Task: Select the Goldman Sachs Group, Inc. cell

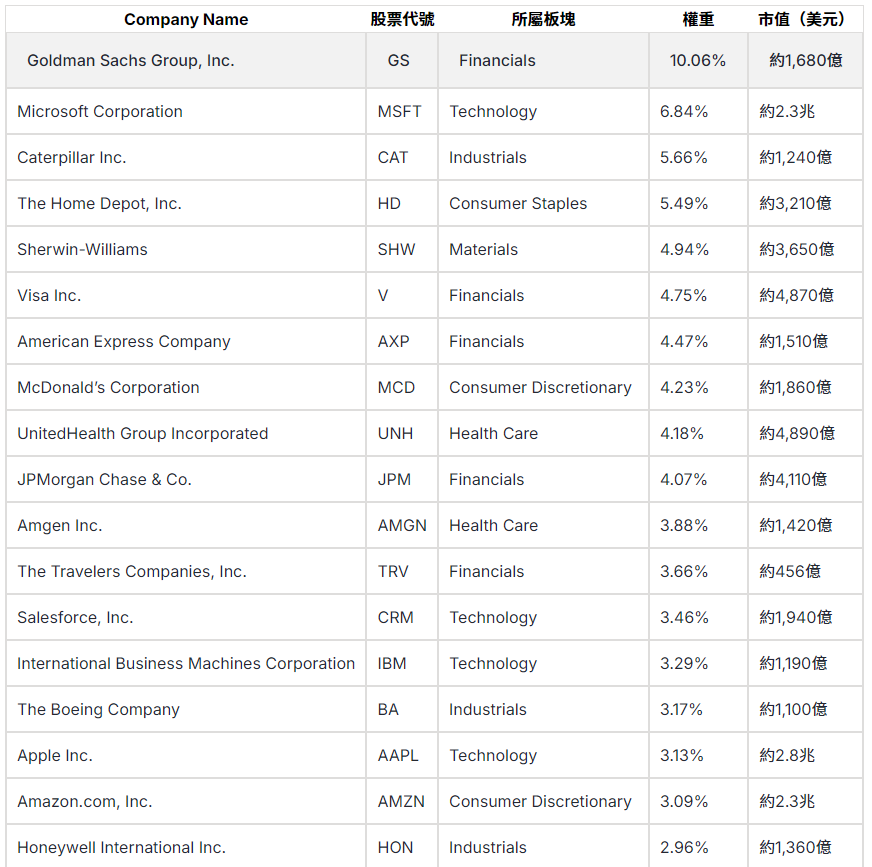Action: [x=131, y=60]
